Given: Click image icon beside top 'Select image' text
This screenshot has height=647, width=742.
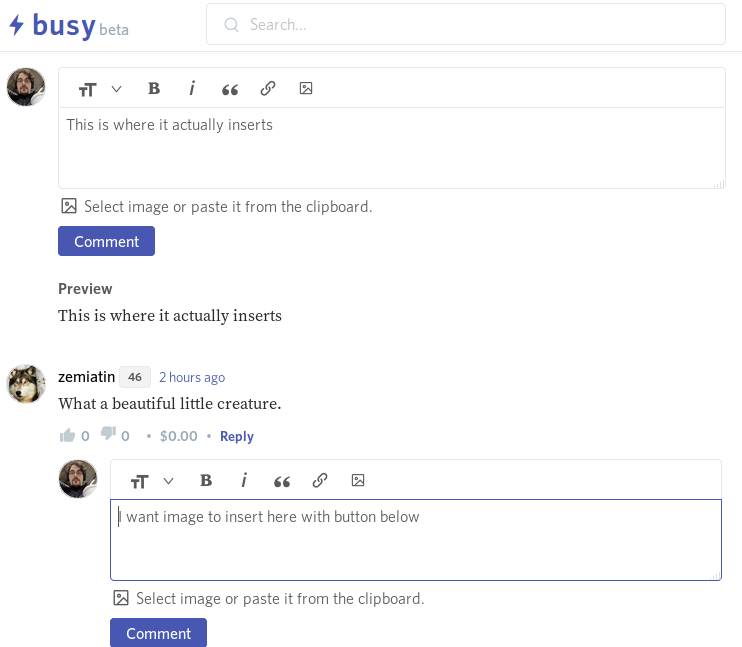Looking at the screenshot, I should tap(69, 206).
